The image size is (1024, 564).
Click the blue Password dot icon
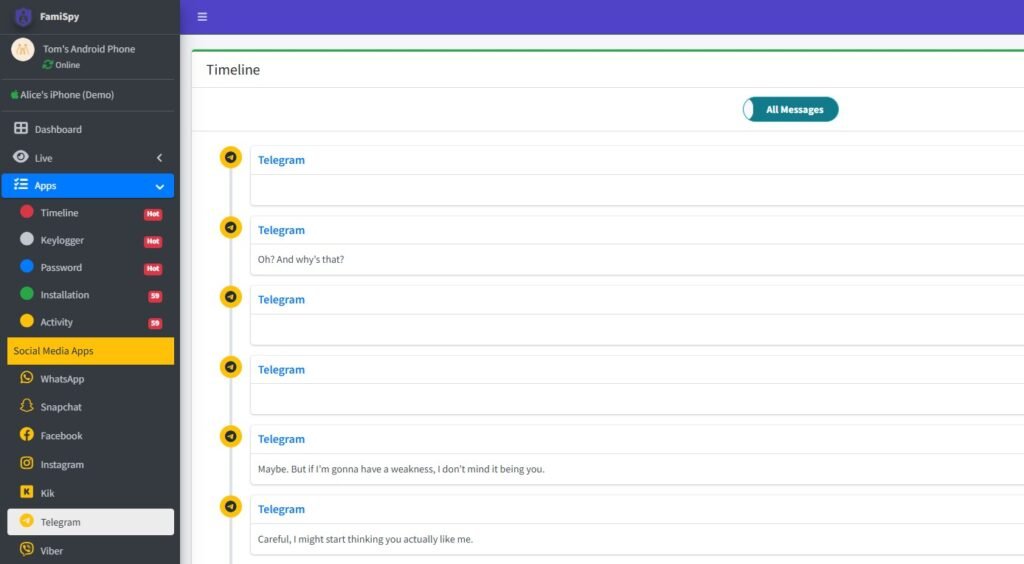click(27, 266)
